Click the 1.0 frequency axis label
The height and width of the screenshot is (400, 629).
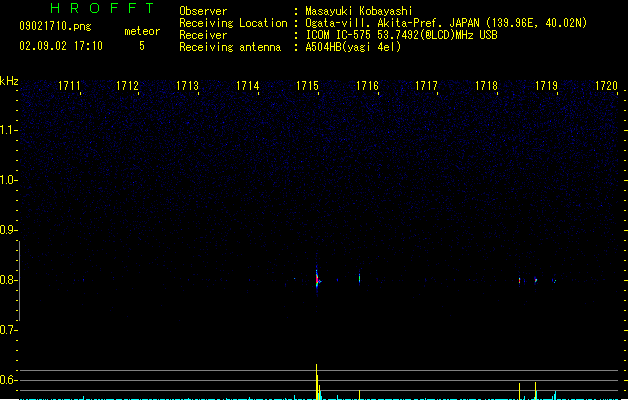click(x=8, y=180)
